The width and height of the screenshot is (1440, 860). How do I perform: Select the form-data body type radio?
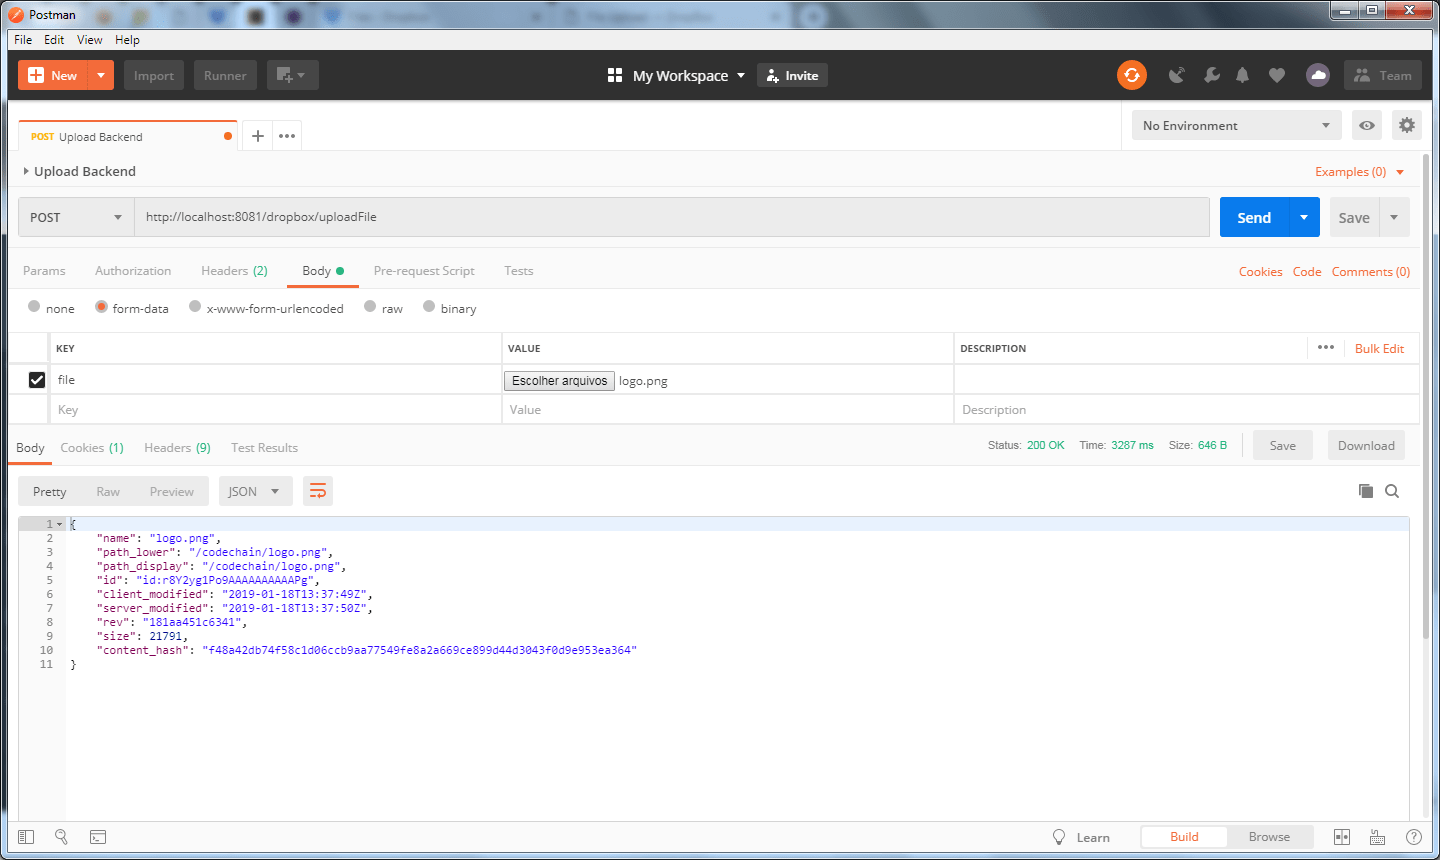tap(101, 307)
